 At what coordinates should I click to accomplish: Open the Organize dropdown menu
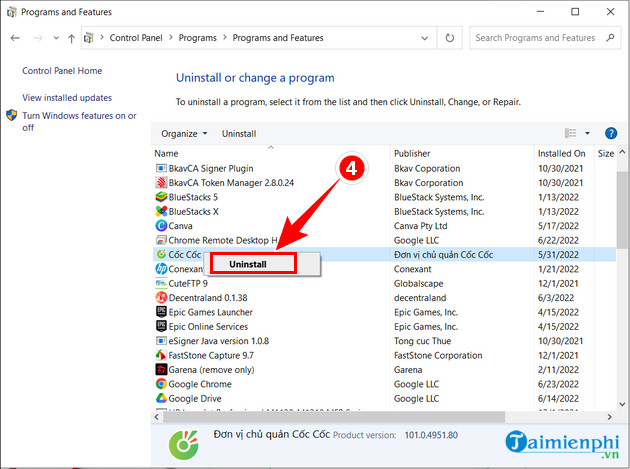(x=184, y=133)
